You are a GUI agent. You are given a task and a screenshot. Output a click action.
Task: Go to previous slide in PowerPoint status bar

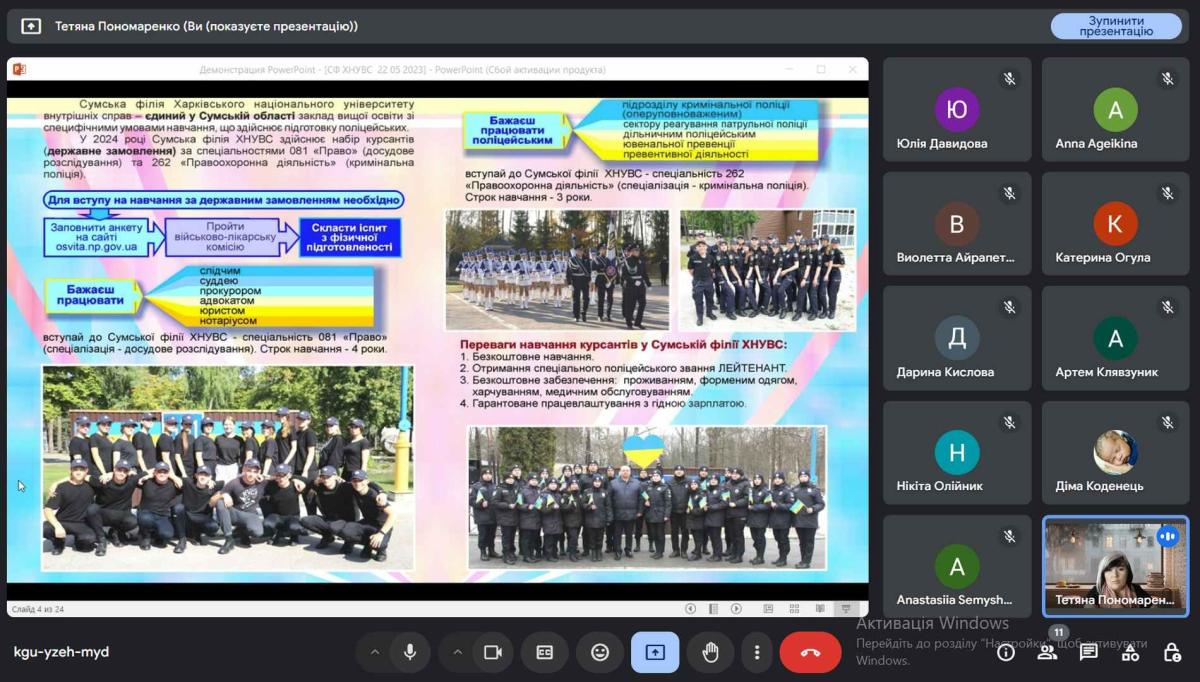(x=690, y=608)
